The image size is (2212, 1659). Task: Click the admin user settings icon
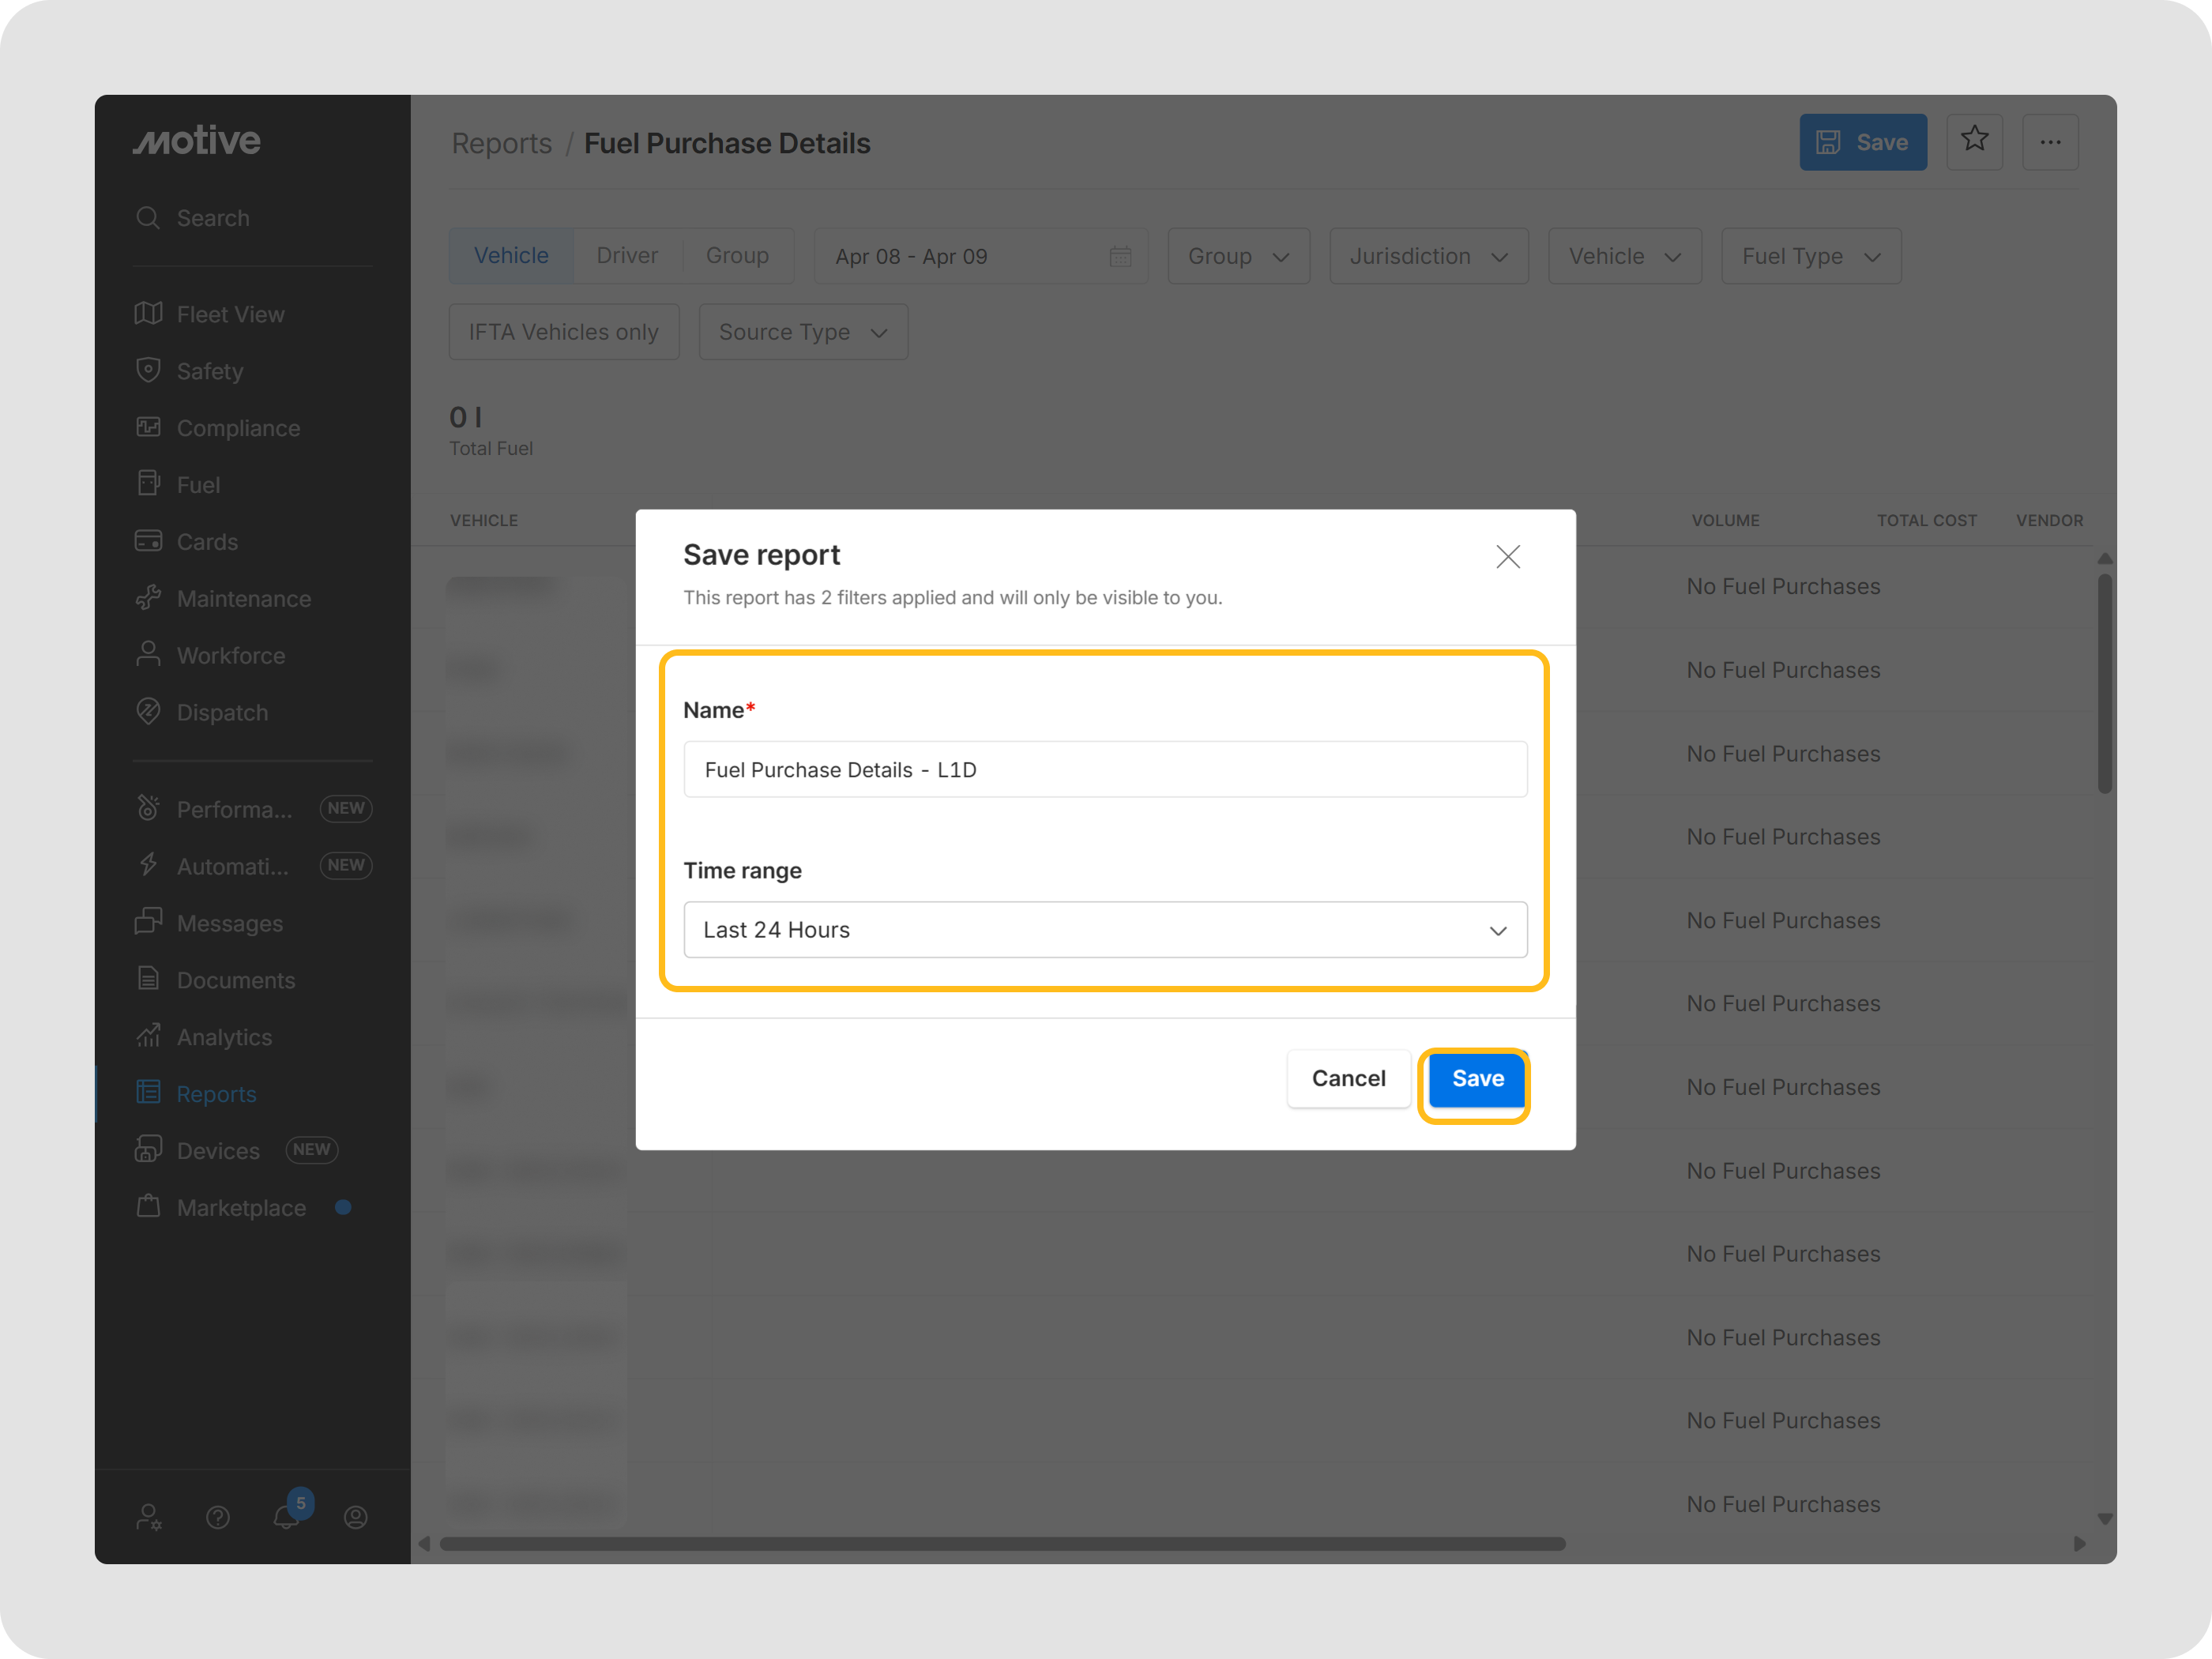click(x=149, y=1517)
